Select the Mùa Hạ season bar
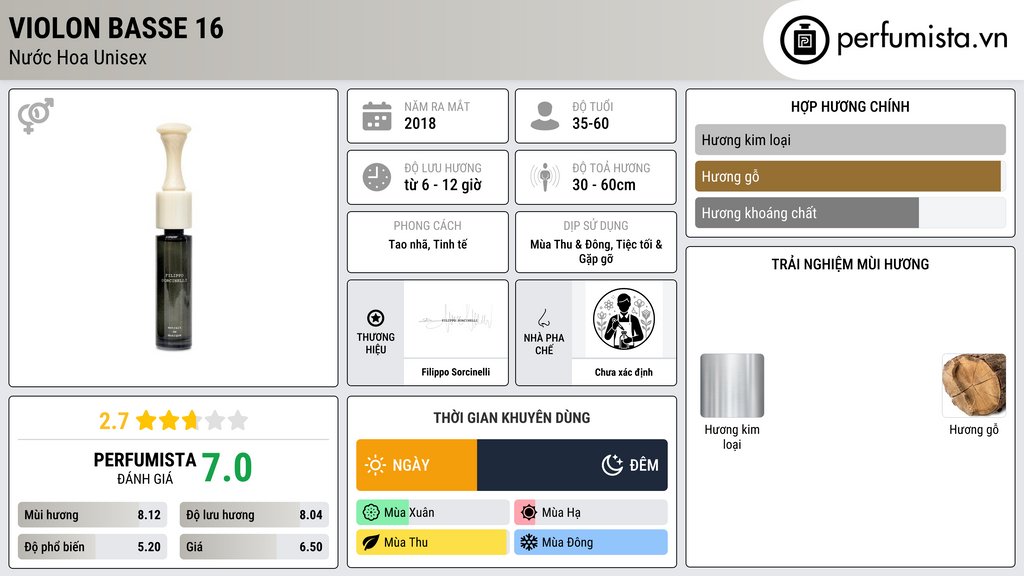Screen dimensions: 1024x576 click(x=591, y=513)
